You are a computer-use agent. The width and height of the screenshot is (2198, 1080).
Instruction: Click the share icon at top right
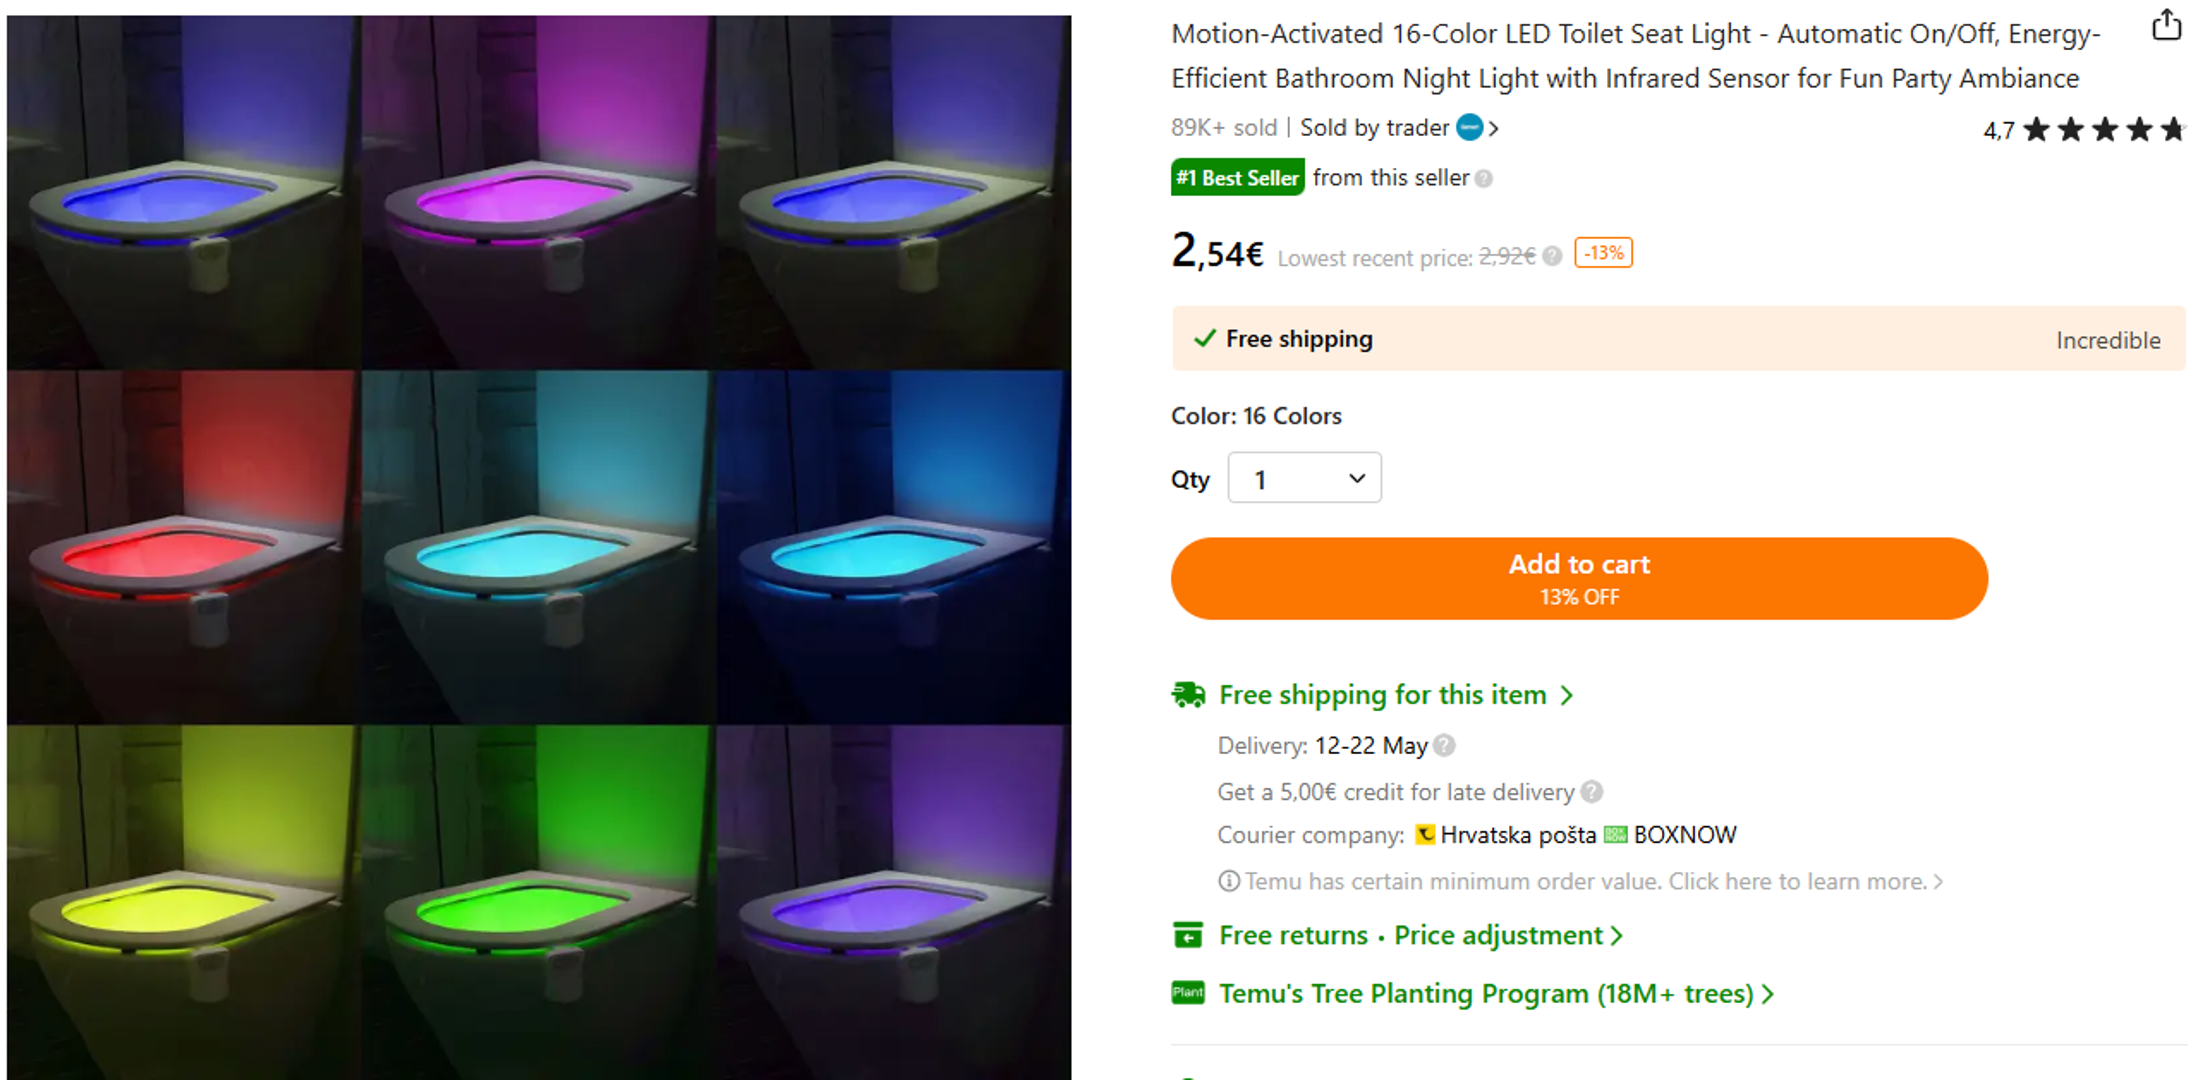[x=2166, y=24]
